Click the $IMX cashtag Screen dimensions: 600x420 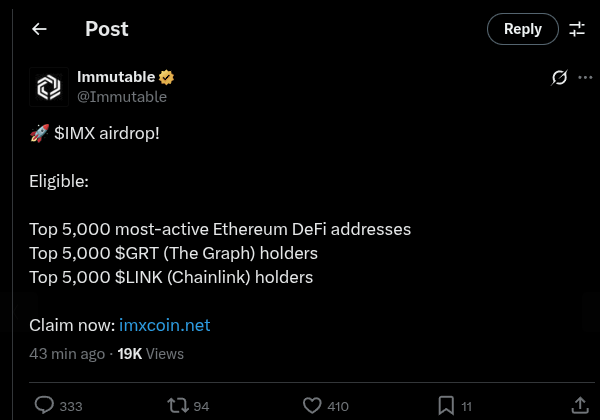[76, 133]
